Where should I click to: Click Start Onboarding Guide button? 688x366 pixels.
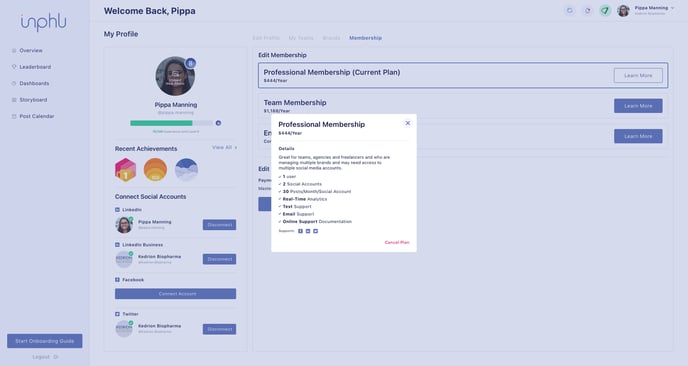(x=45, y=341)
